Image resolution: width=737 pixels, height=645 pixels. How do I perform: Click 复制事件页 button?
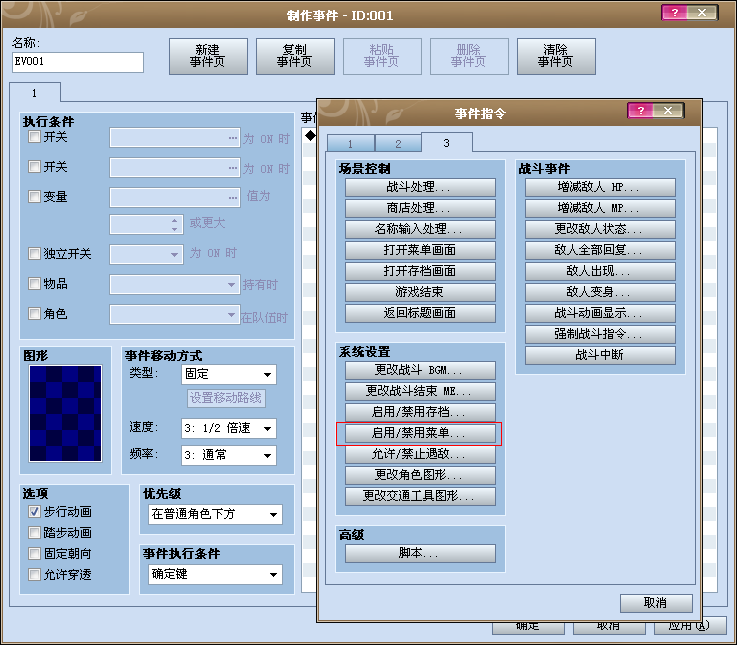coord(295,56)
